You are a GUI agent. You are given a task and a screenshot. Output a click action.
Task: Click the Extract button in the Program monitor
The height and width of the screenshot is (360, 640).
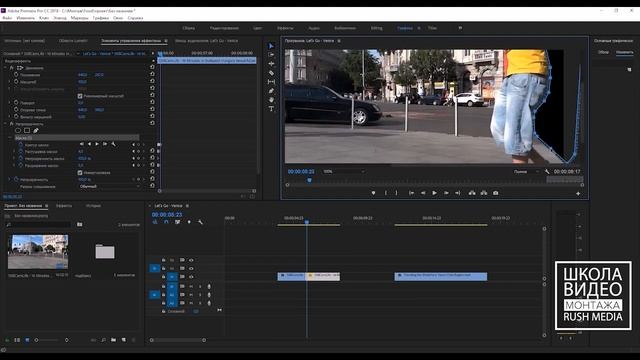coord(484,193)
